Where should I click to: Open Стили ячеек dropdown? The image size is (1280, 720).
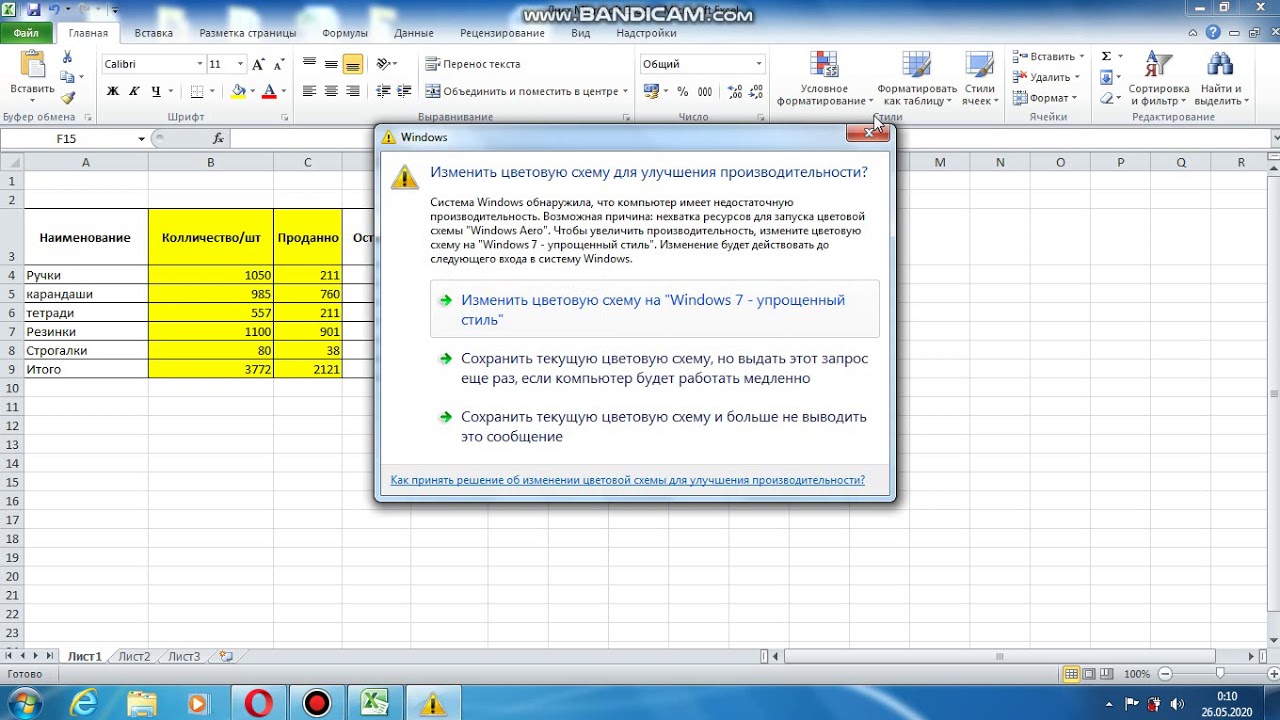tap(979, 79)
